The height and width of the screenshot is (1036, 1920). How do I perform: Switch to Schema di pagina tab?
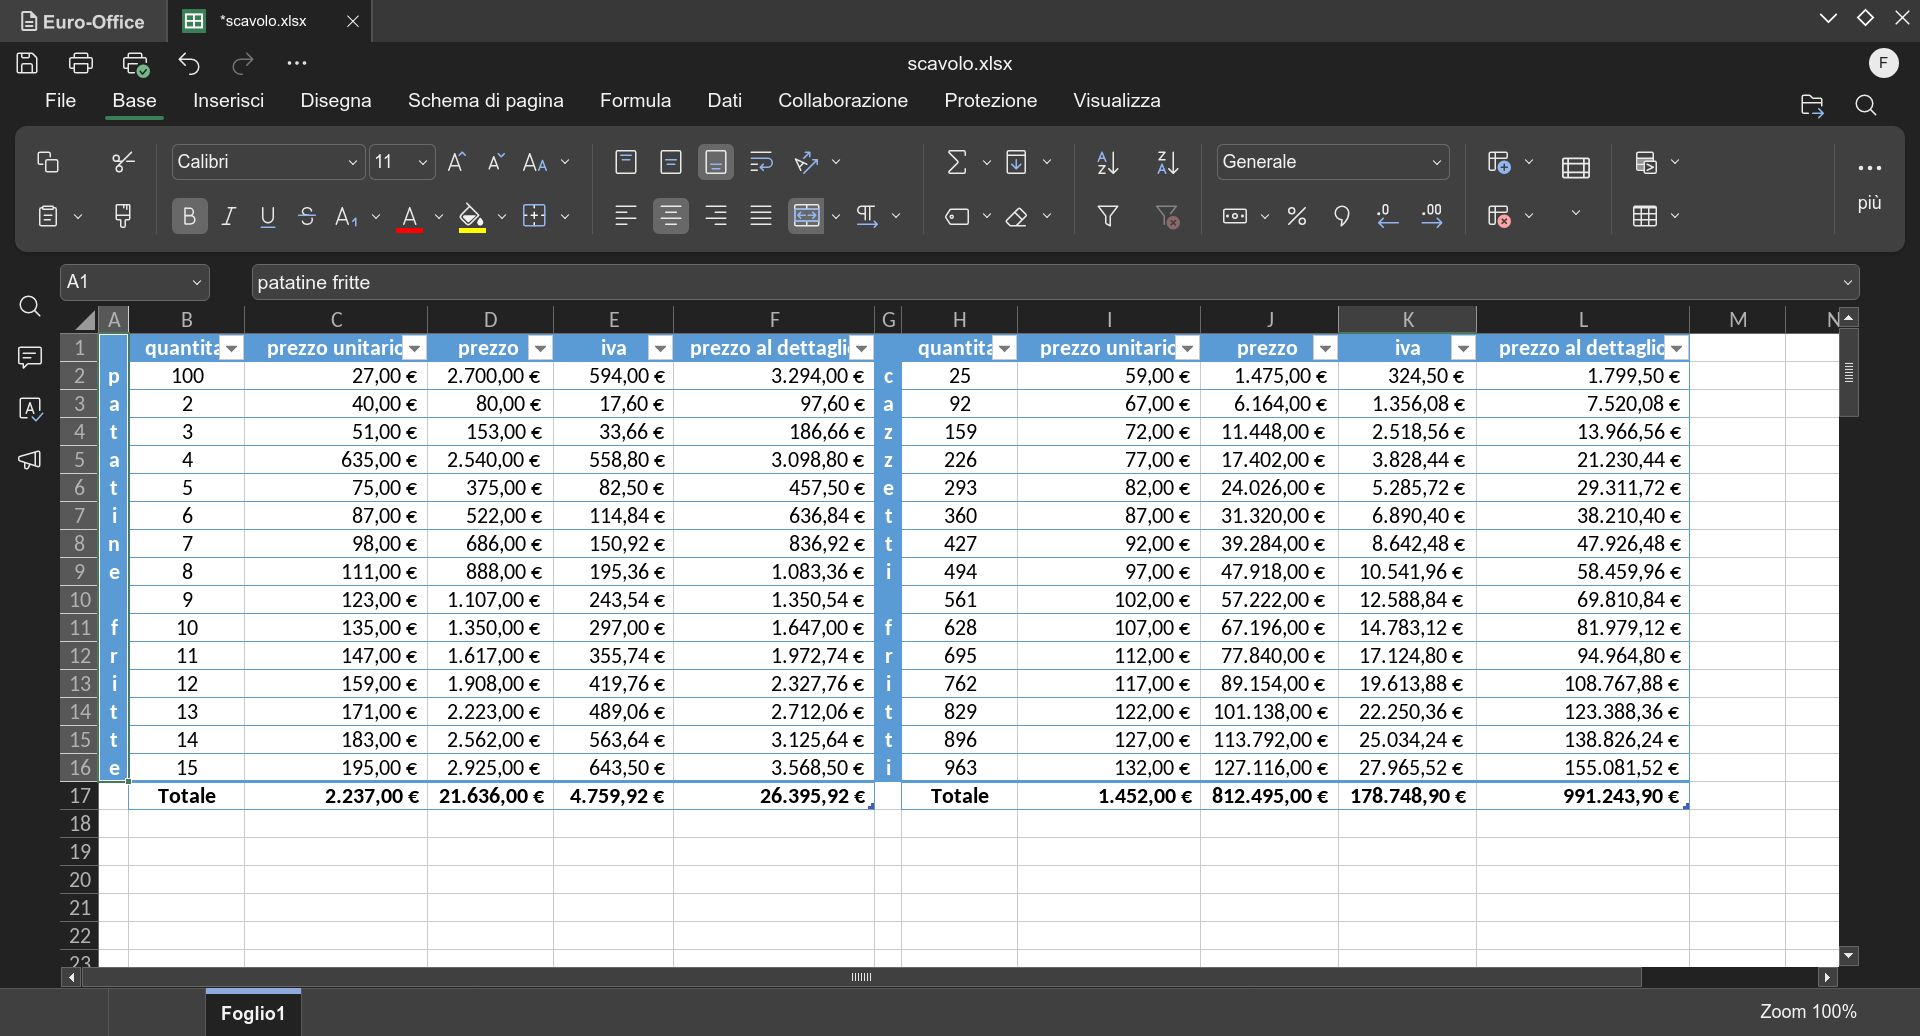click(x=485, y=101)
